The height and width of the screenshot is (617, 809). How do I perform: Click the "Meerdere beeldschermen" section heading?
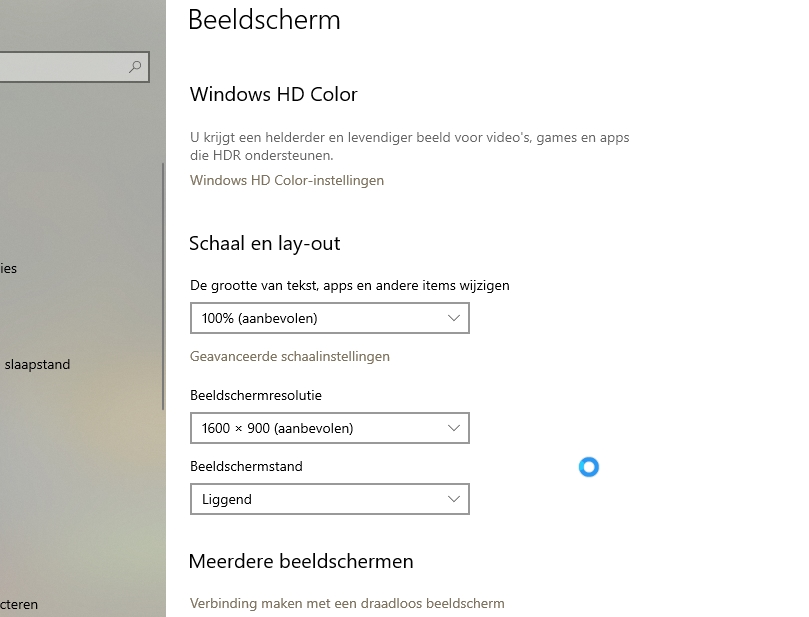click(x=302, y=561)
